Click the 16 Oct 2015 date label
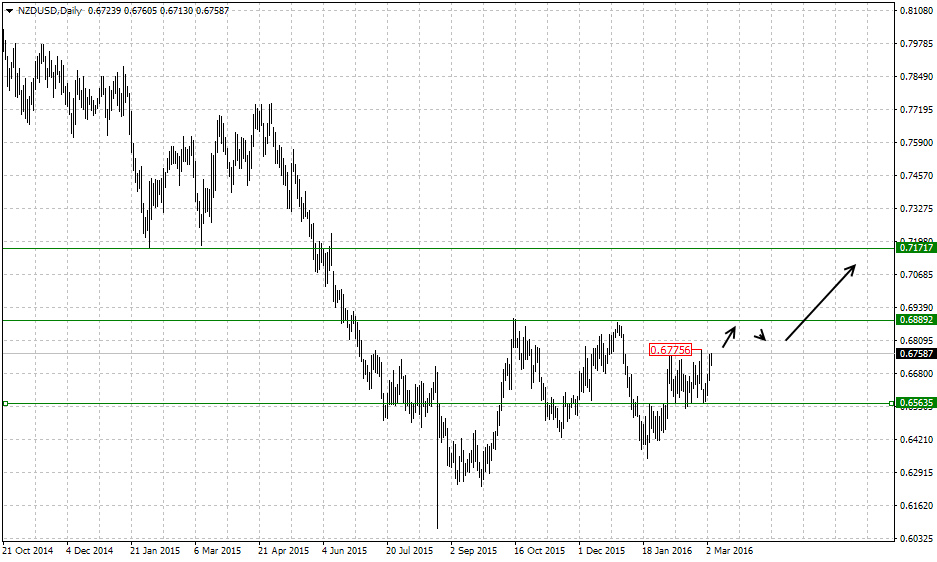Screen dimensions: 937x562 tap(538, 550)
